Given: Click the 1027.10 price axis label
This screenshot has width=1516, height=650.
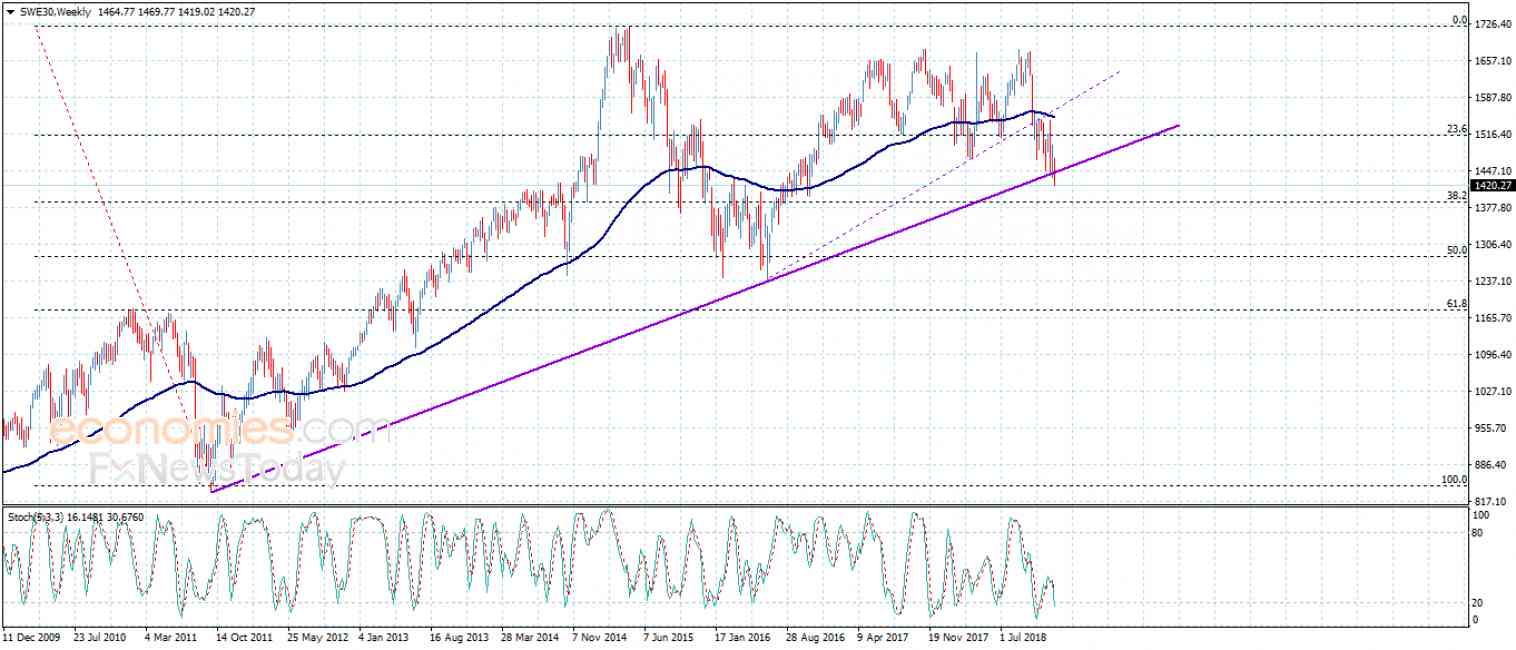Looking at the screenshot, I should 1493,392.
